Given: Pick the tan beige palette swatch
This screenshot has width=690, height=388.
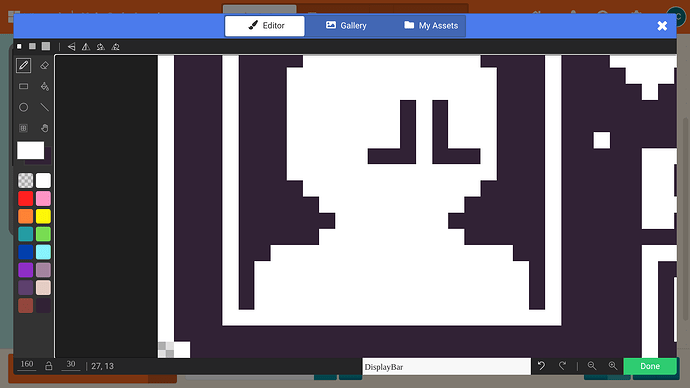Looking at the screenshot, I should click(43, 288).
